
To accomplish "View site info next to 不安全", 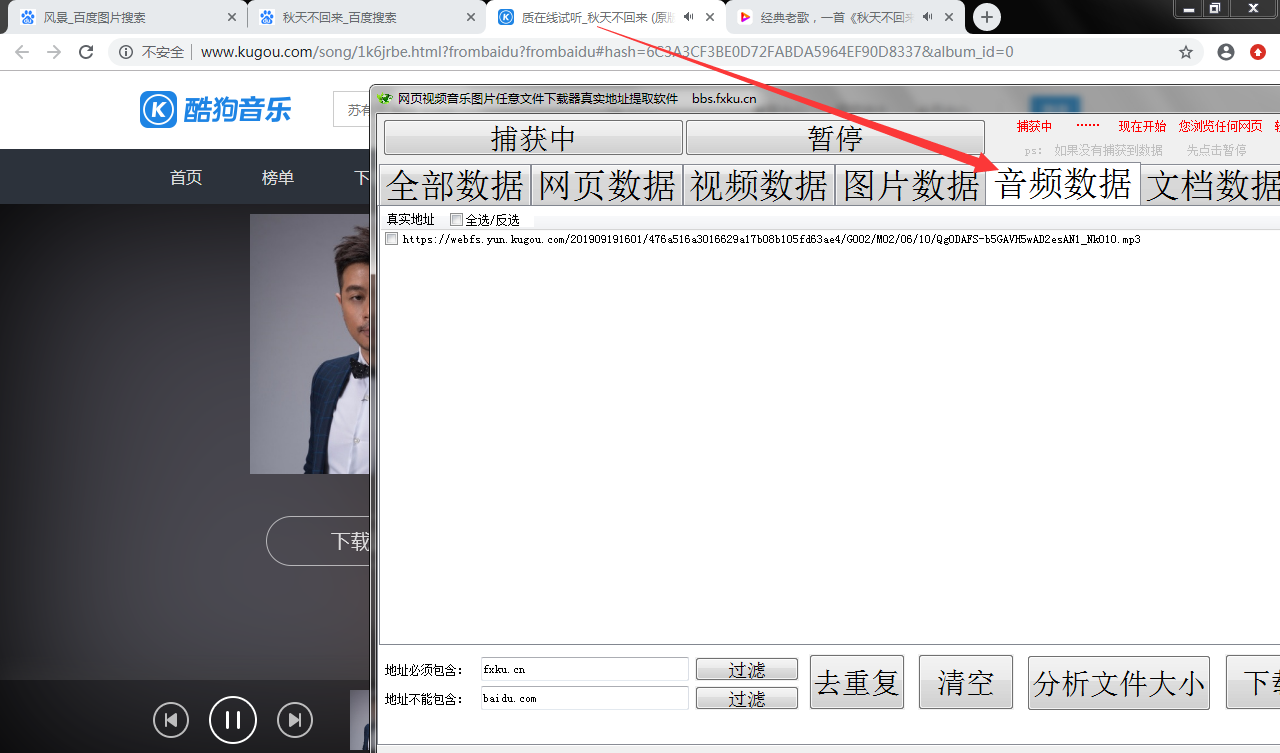I will (126, 52).
